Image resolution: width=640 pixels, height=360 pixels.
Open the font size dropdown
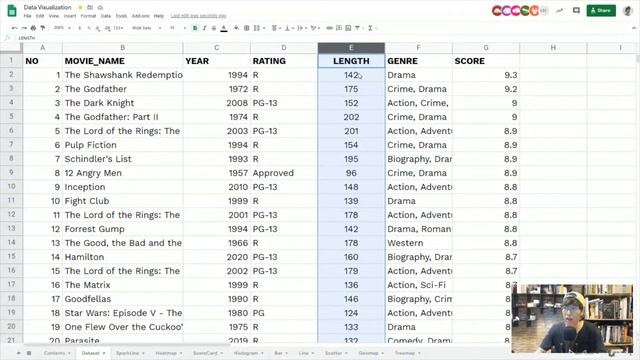[x=177, y=28]
